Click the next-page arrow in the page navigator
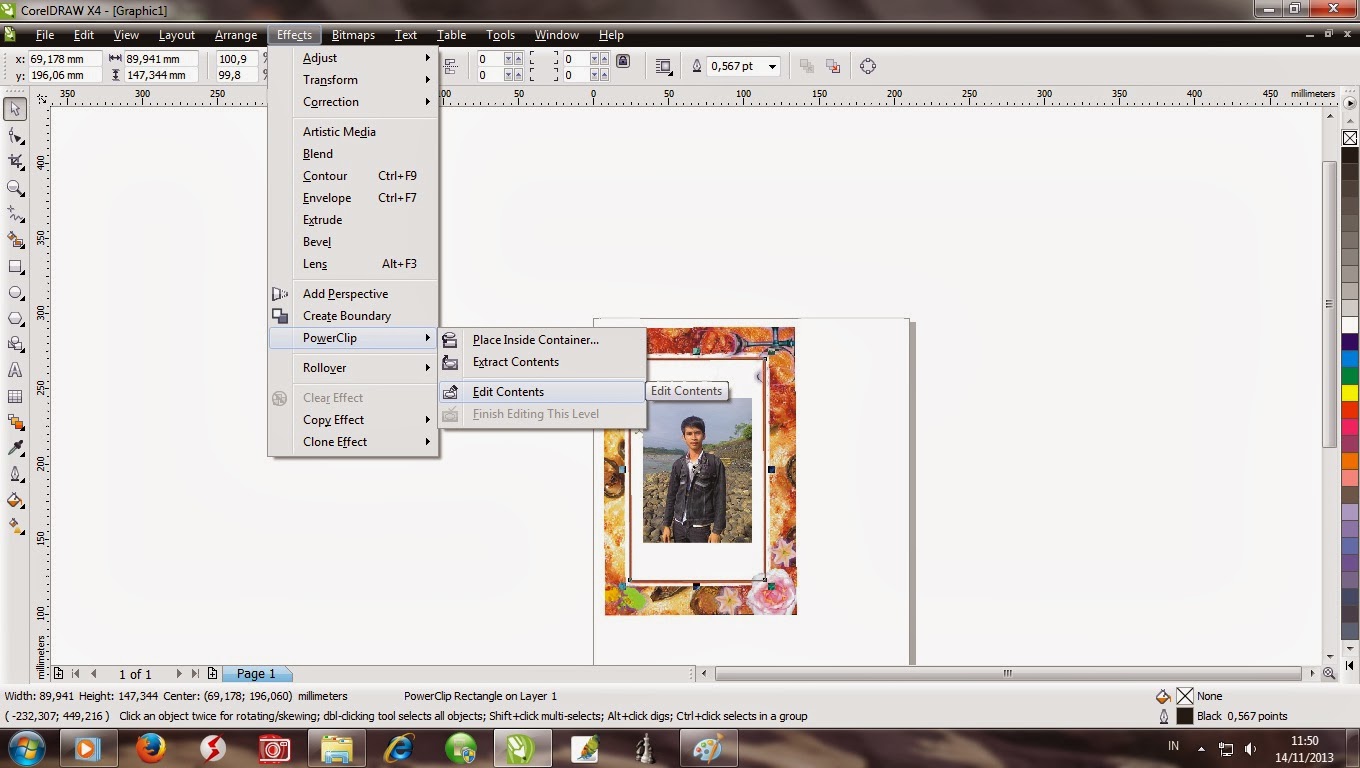The height and width of the screenshot is (768, 1360). 180,674
